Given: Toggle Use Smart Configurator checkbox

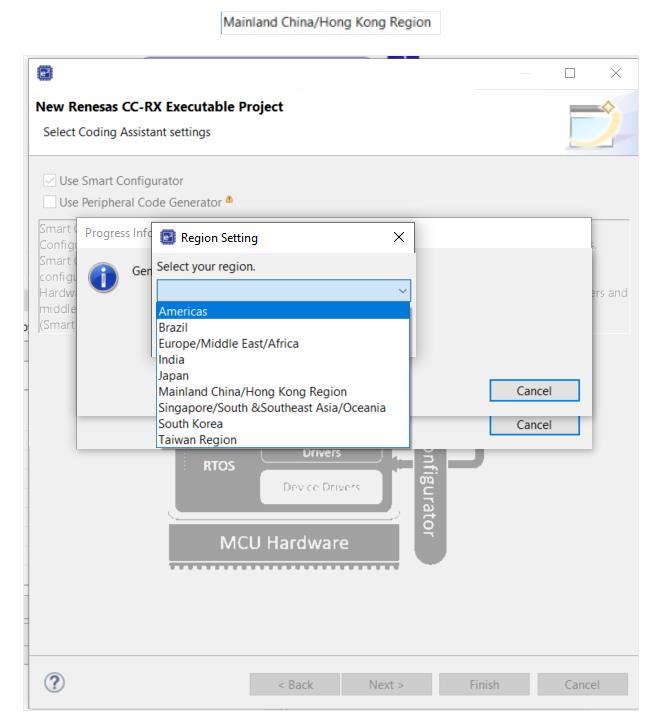Looking at the screenshot, I should click(49, 180).
